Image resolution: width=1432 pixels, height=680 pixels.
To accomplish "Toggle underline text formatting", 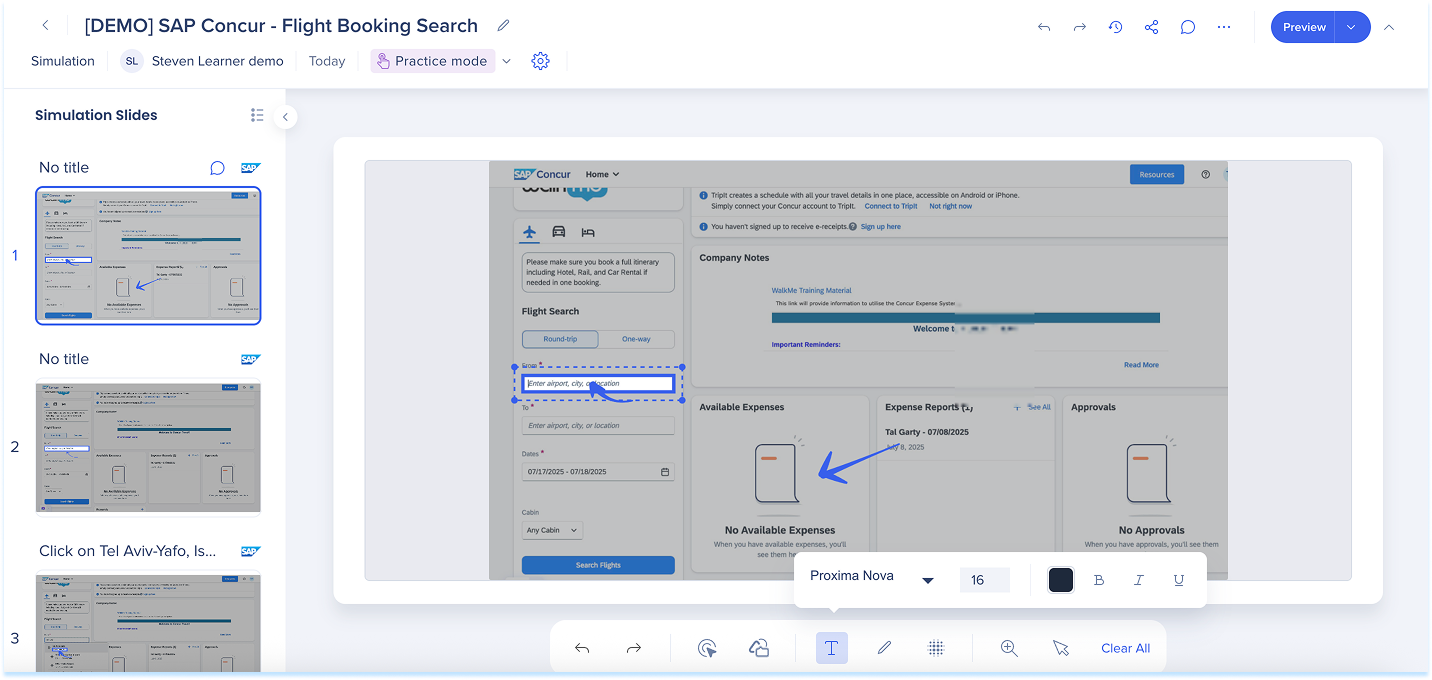I will pos(1179,580).
